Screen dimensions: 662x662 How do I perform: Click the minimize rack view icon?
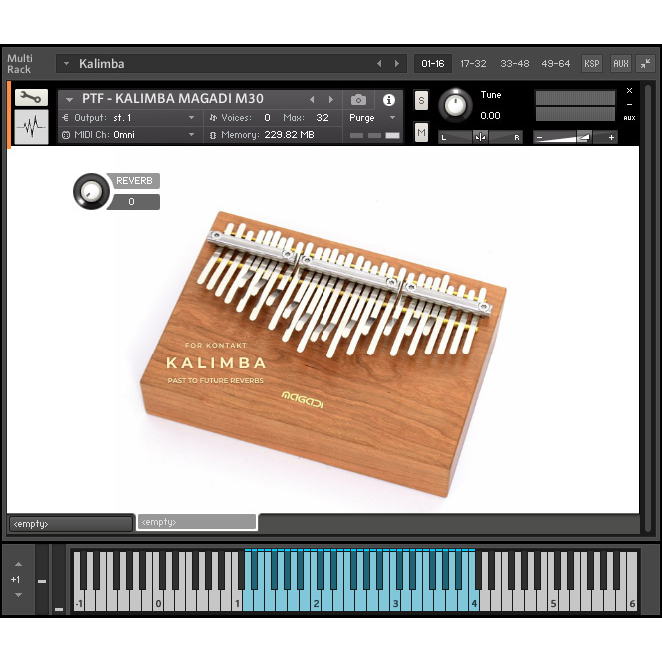[x=646, y=64]
